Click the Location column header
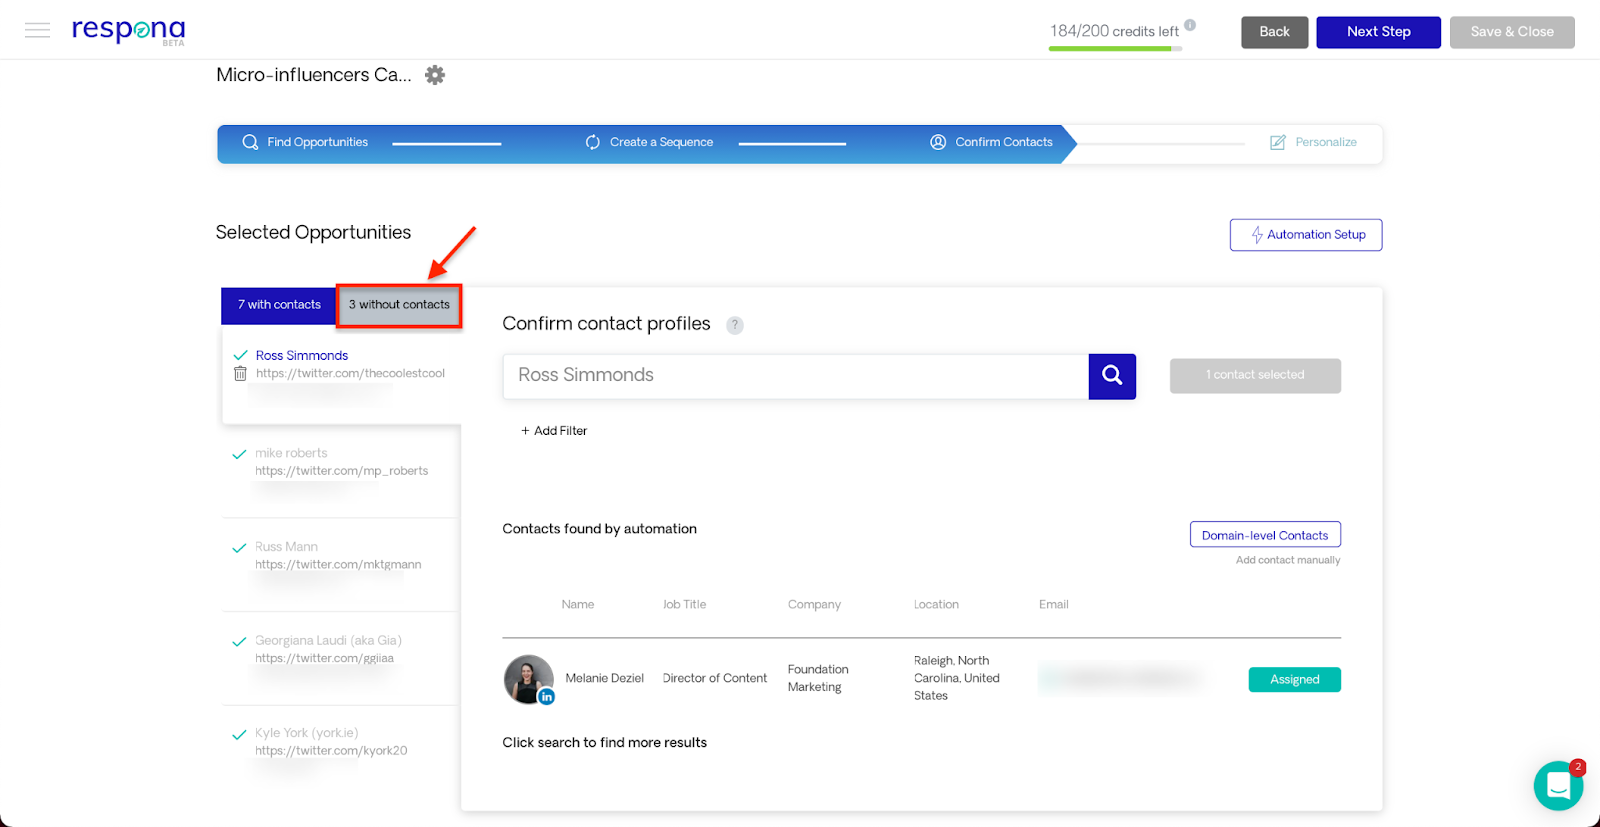Image resolution: width=1600 pixels, height=827 pixels. click(936, 605)
